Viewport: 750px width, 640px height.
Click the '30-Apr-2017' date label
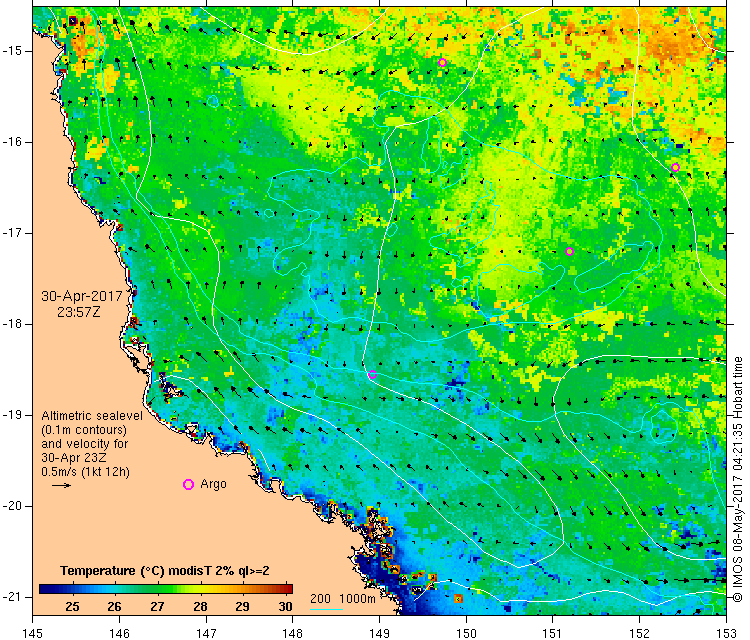[82, 296]
